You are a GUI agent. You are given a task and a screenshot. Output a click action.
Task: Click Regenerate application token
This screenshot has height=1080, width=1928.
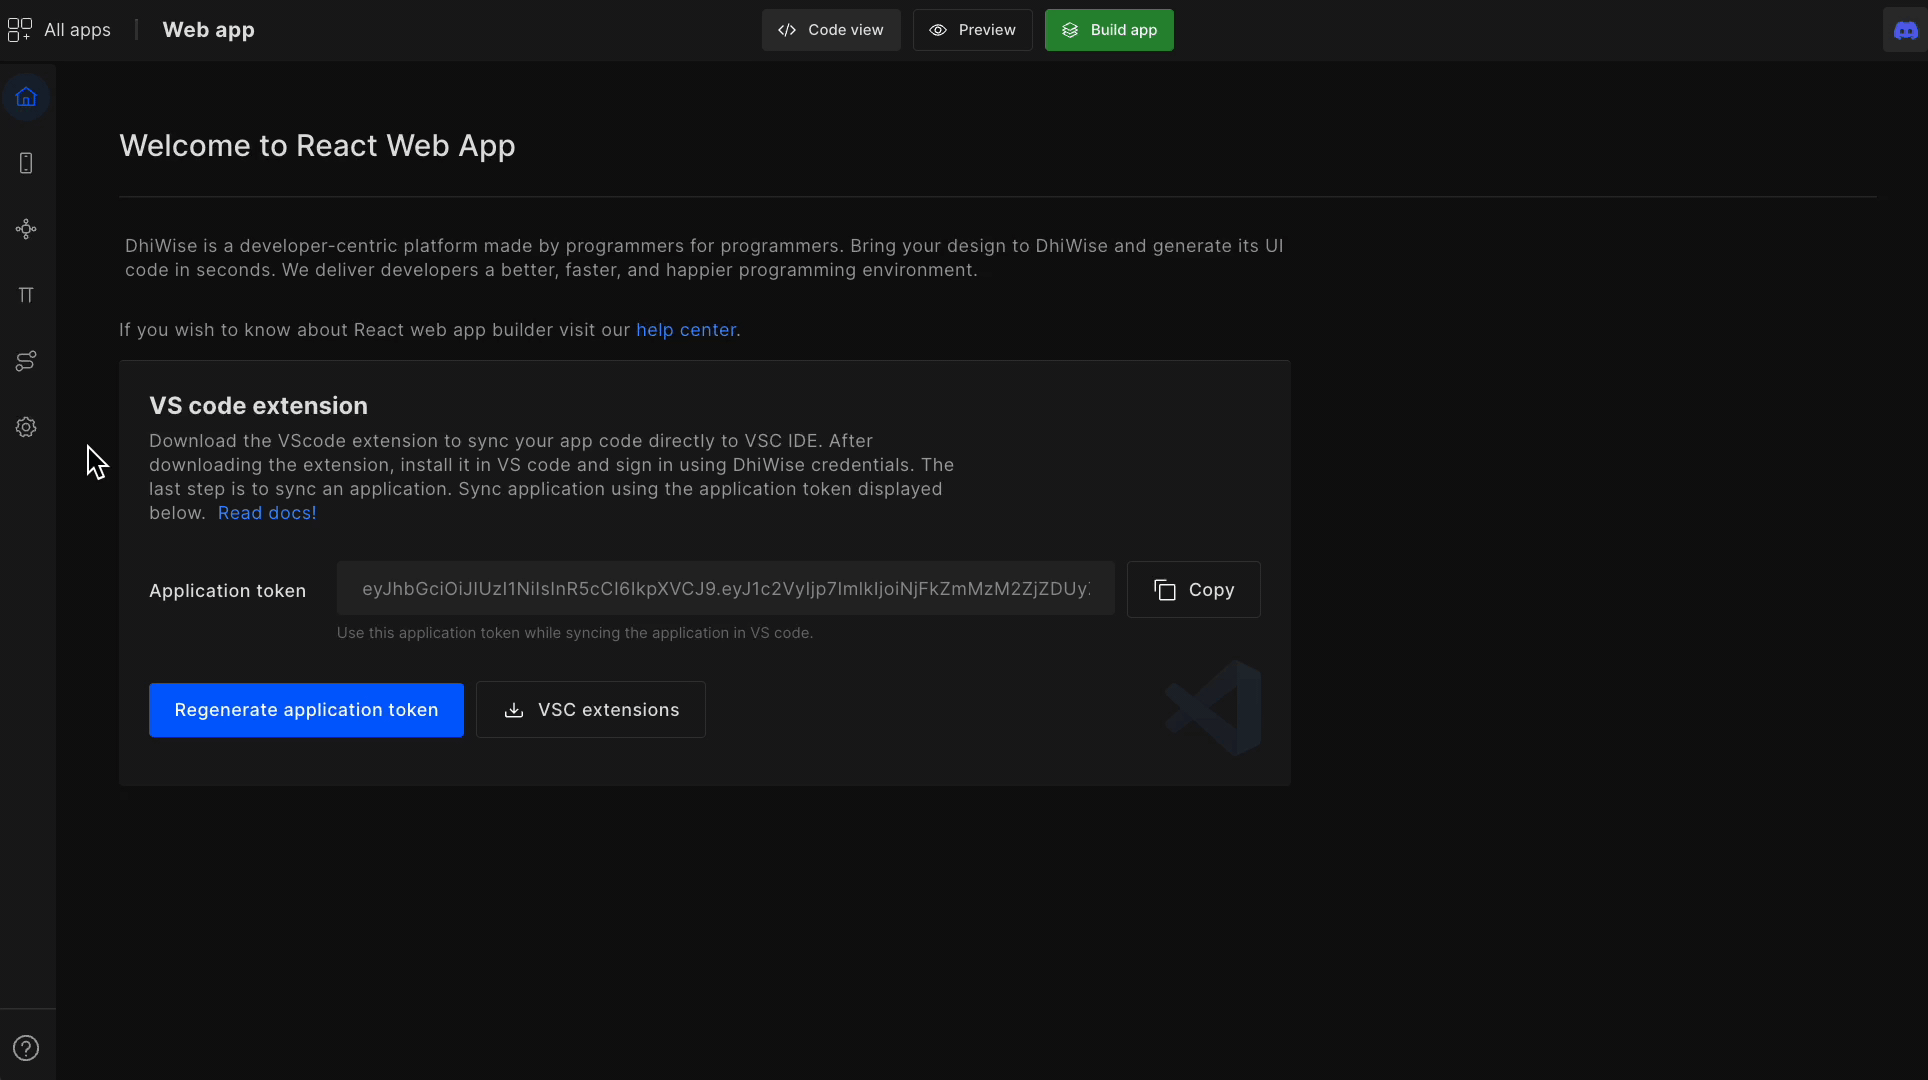(x=306, y=710)
